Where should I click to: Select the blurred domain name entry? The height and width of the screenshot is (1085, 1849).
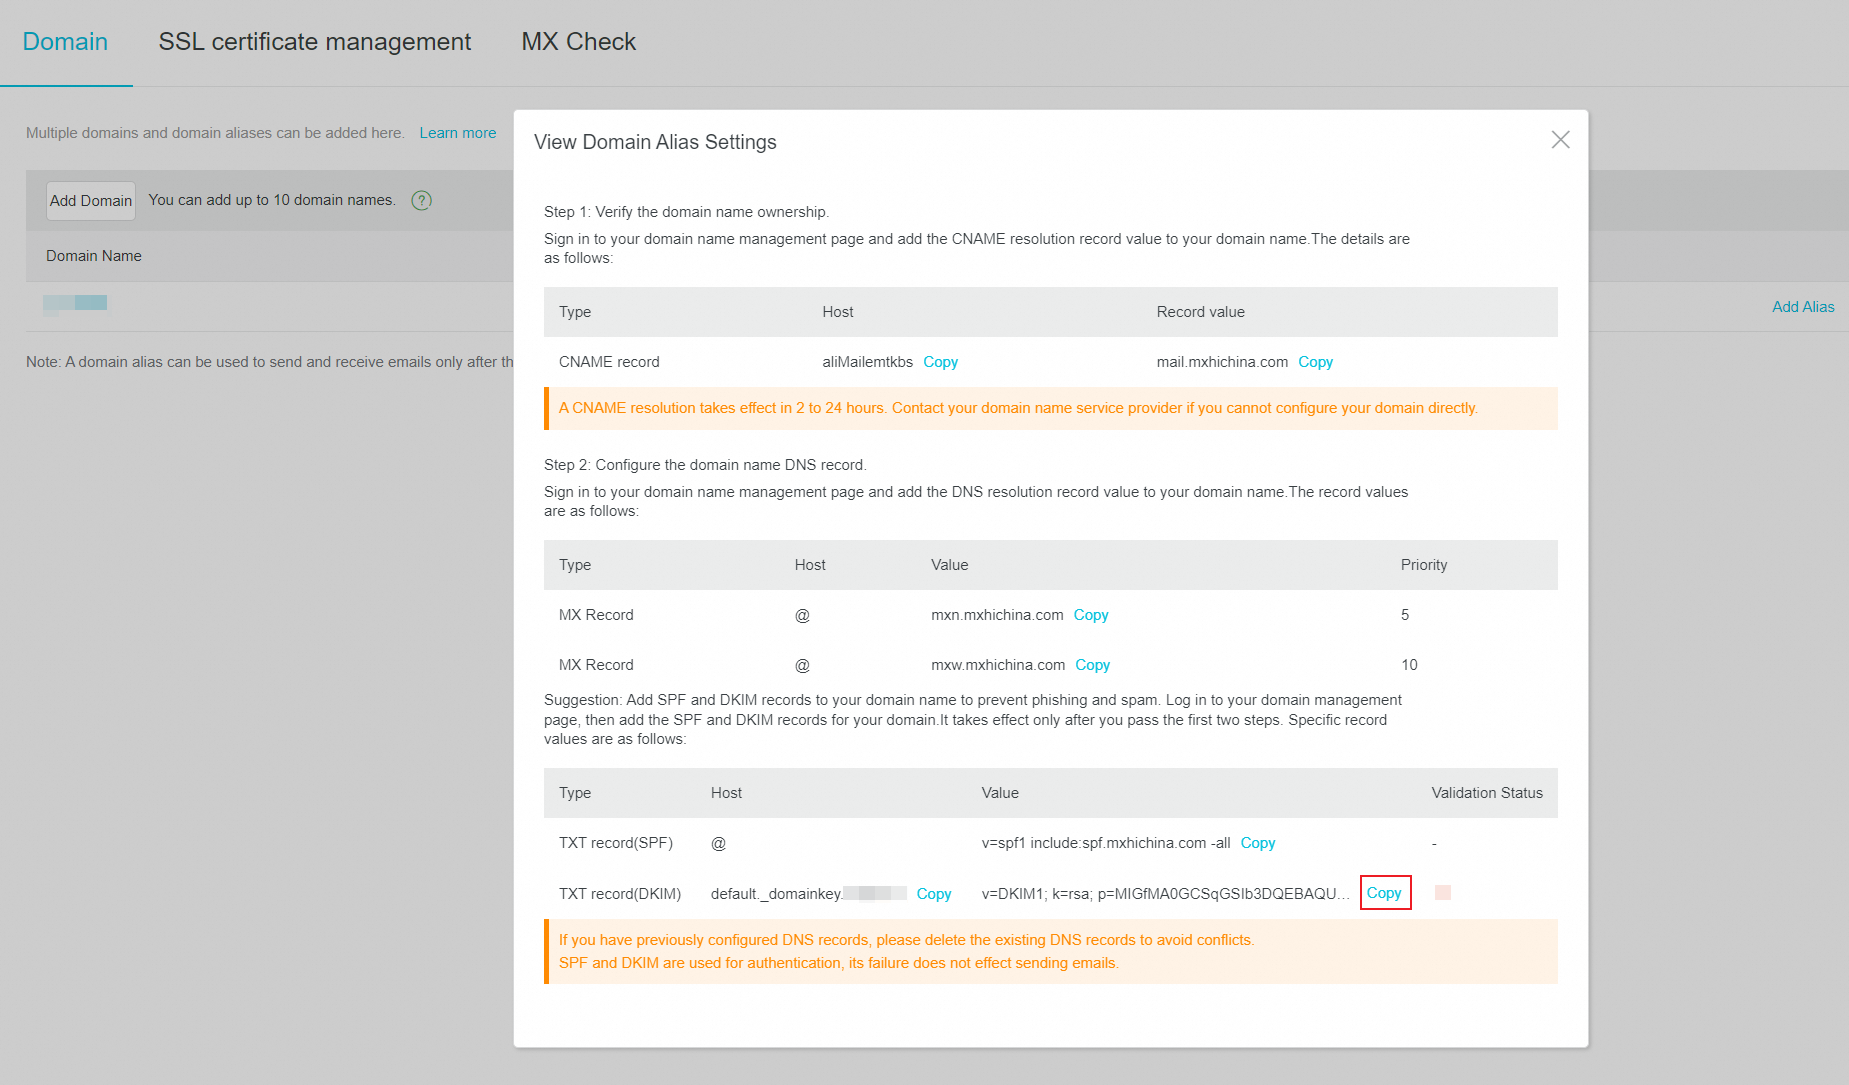coord(76,303)
